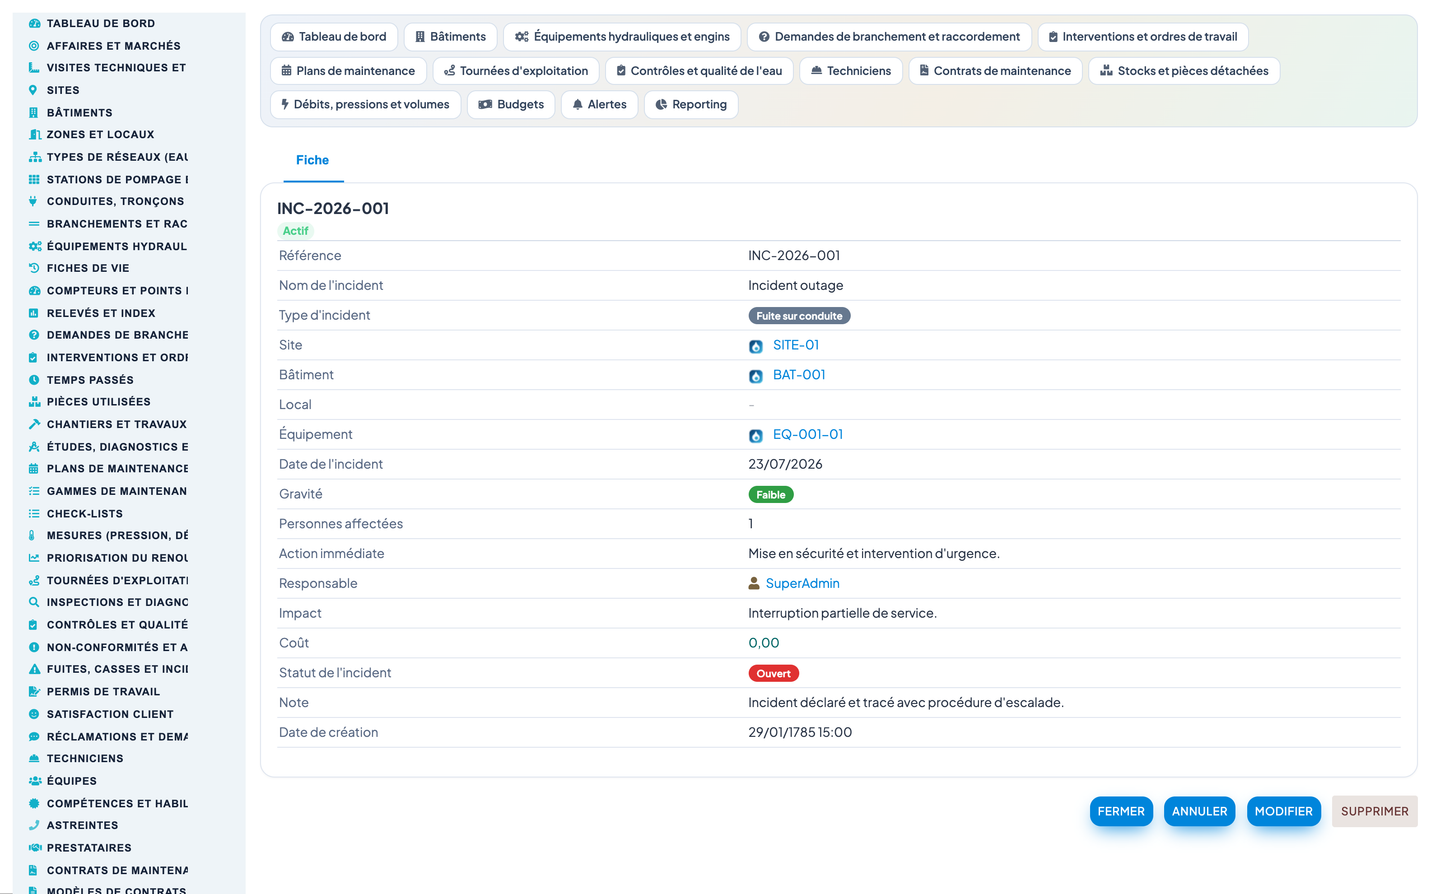Open the Bâtiments top shortcut
Screen dimensions: 1445x894
coord(450,37)
